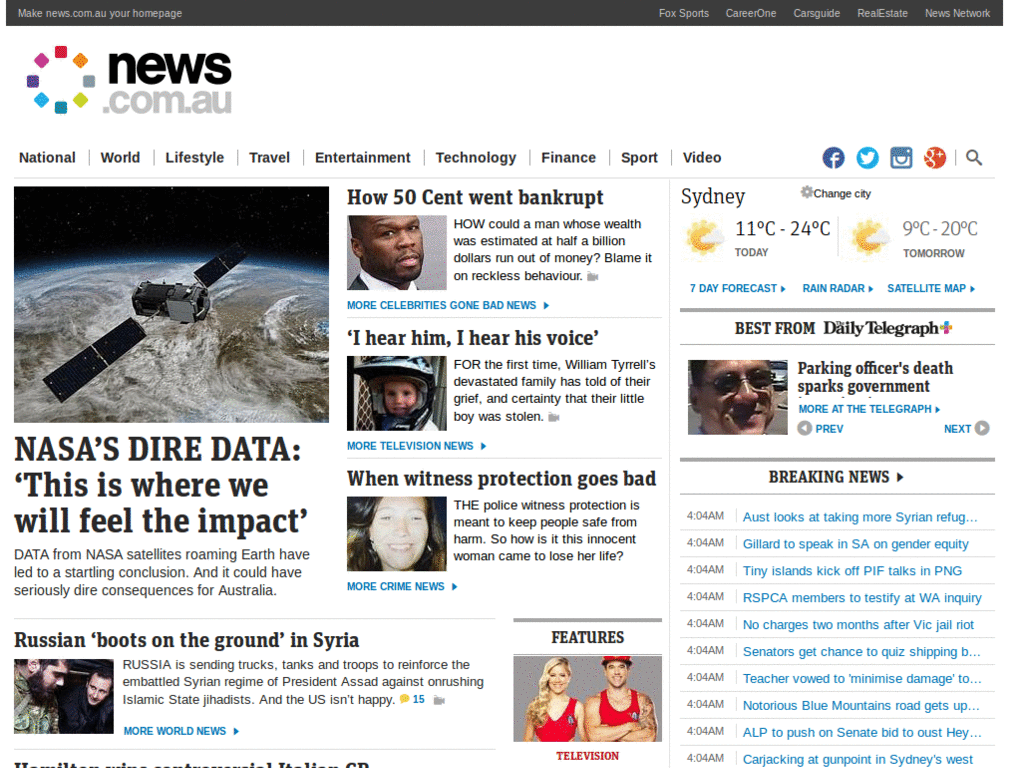
Task: Open 'I hear him, I hear his voice' headline
Action: tap(473, 338)
